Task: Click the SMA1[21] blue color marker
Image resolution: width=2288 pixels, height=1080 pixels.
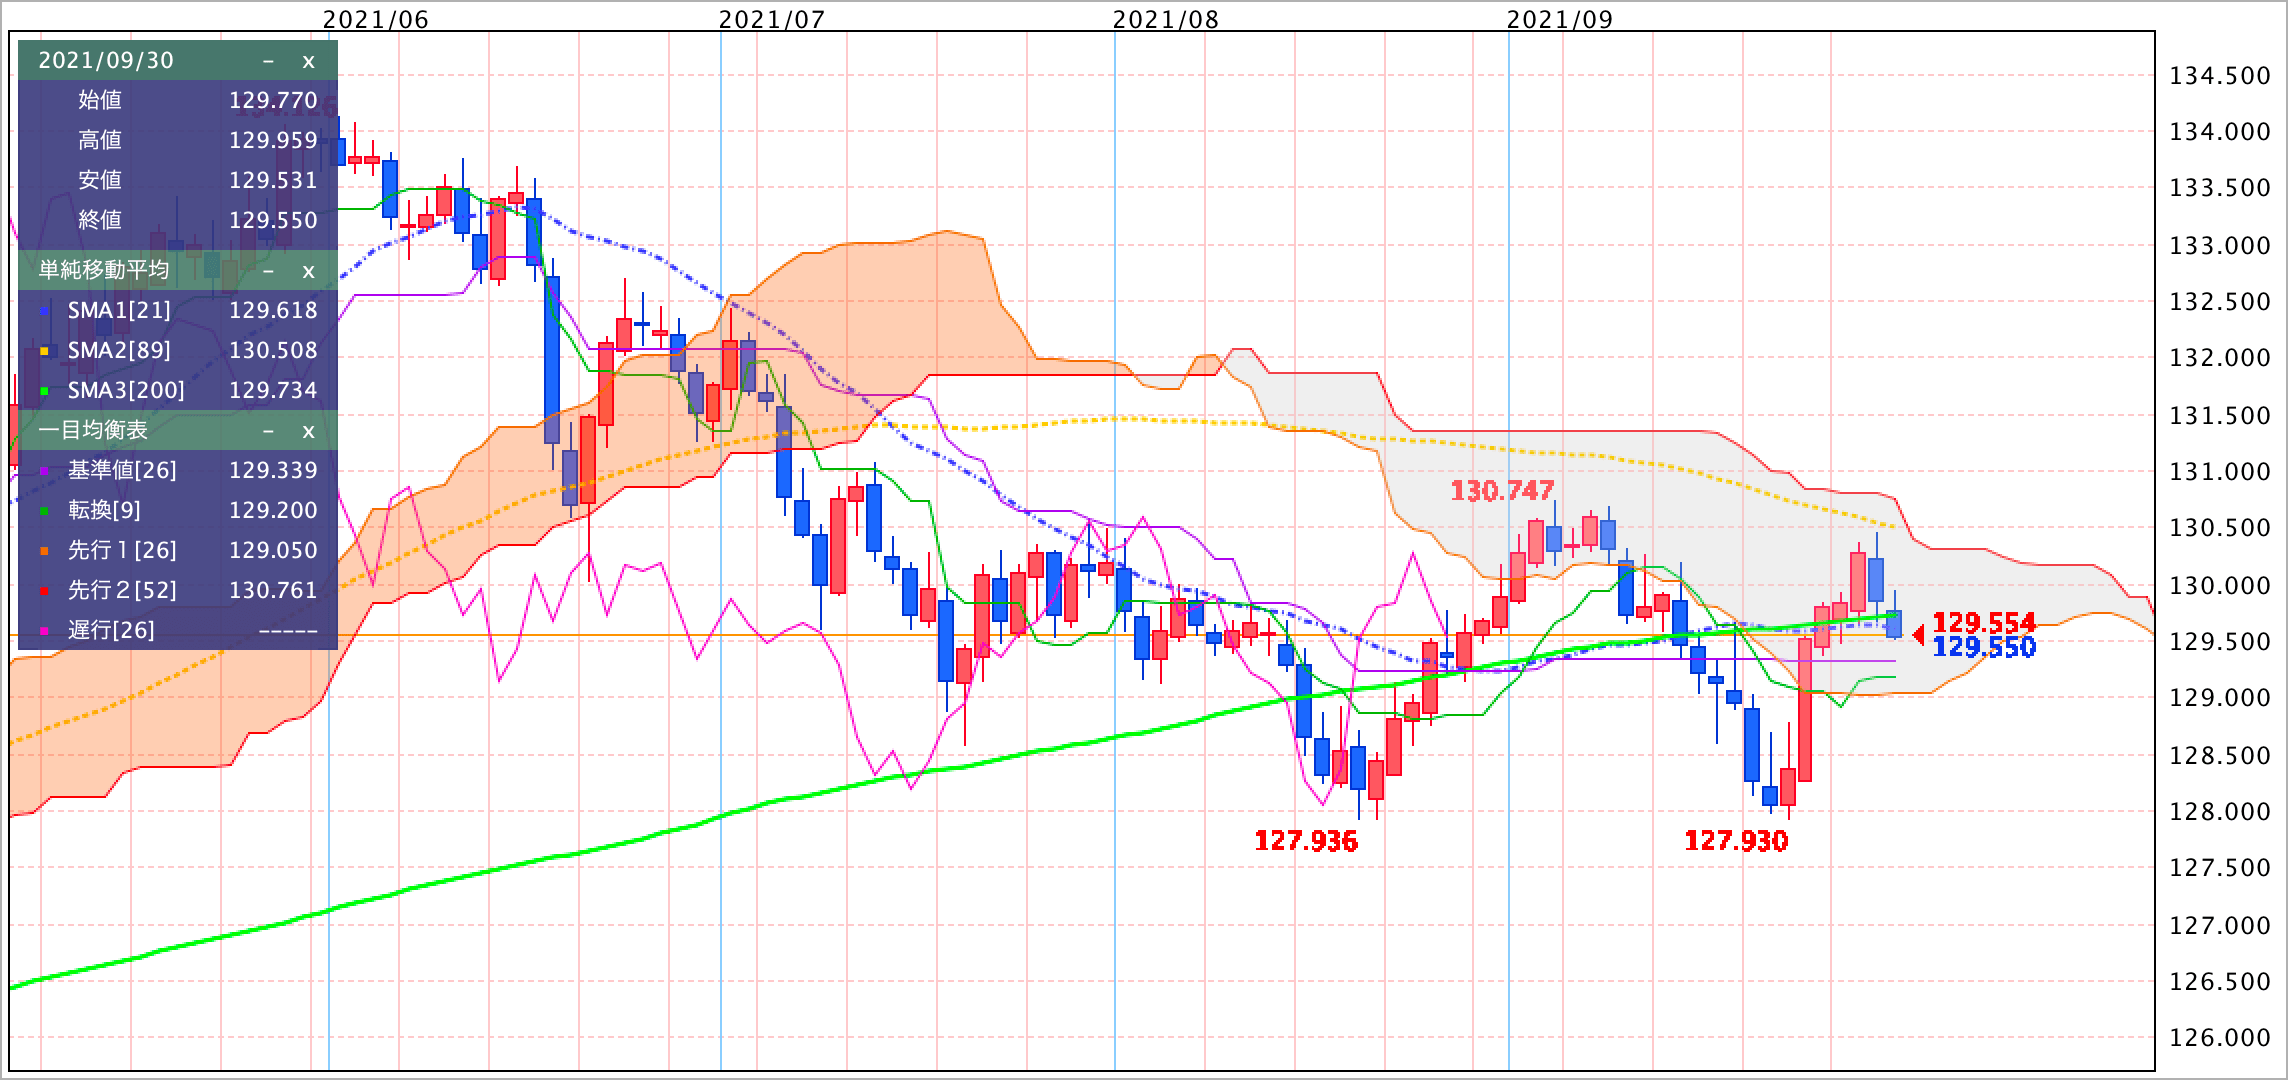Action: 44,311
